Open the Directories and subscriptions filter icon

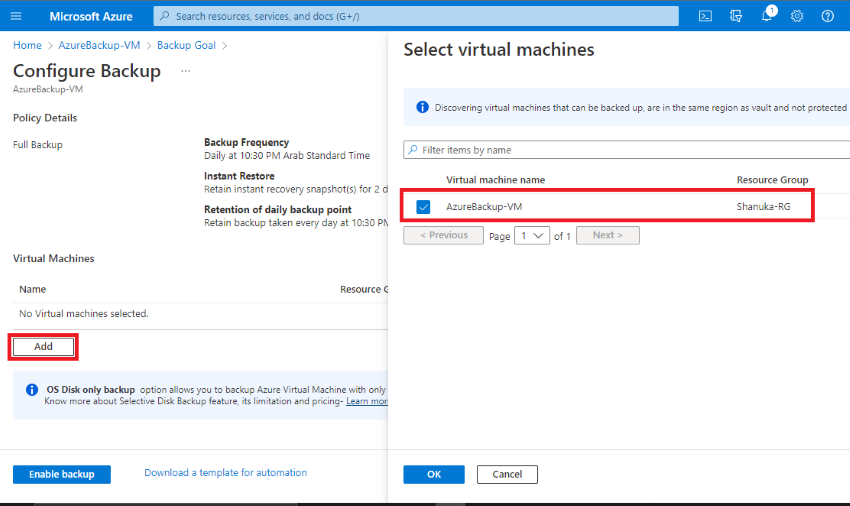point(736,16)
